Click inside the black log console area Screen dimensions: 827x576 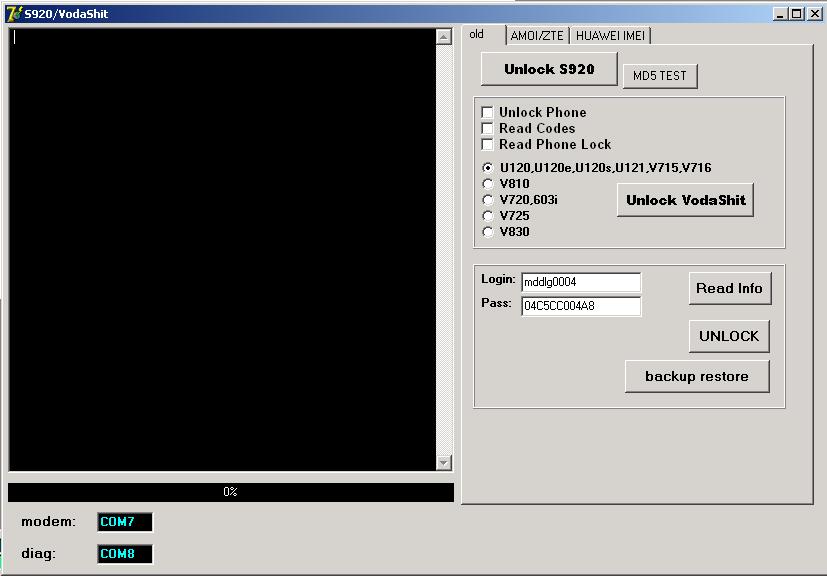223,249
